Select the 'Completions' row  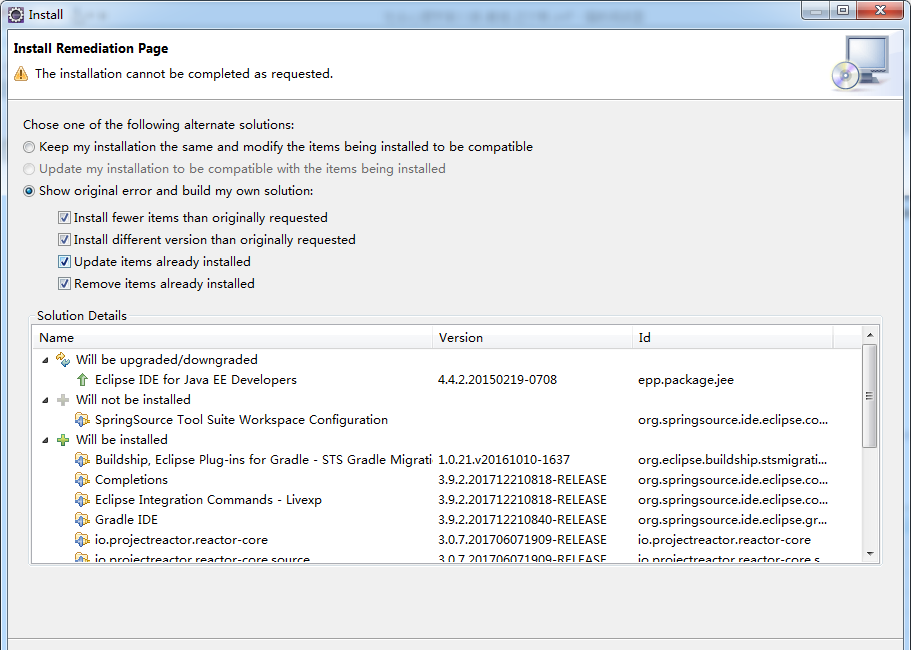click(x=131, y=480)
